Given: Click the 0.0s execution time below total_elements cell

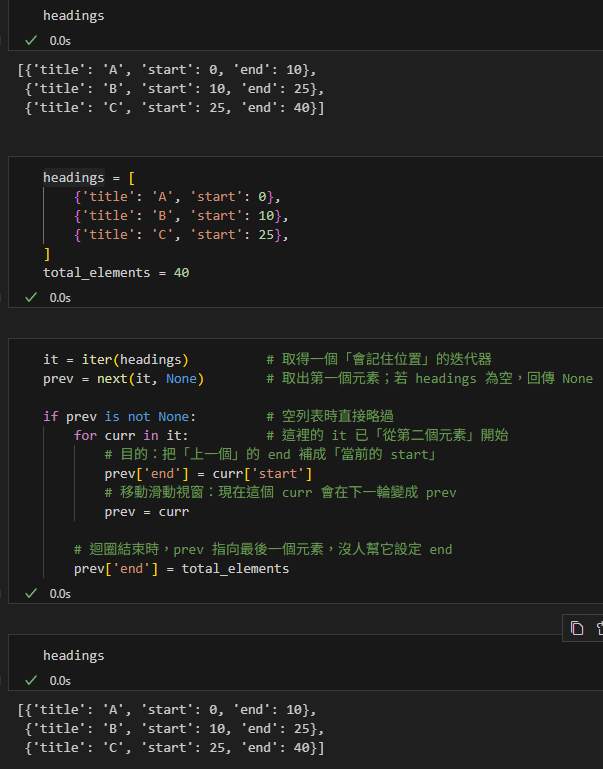Looking at the screenshot, I should [x=60, y=297].
